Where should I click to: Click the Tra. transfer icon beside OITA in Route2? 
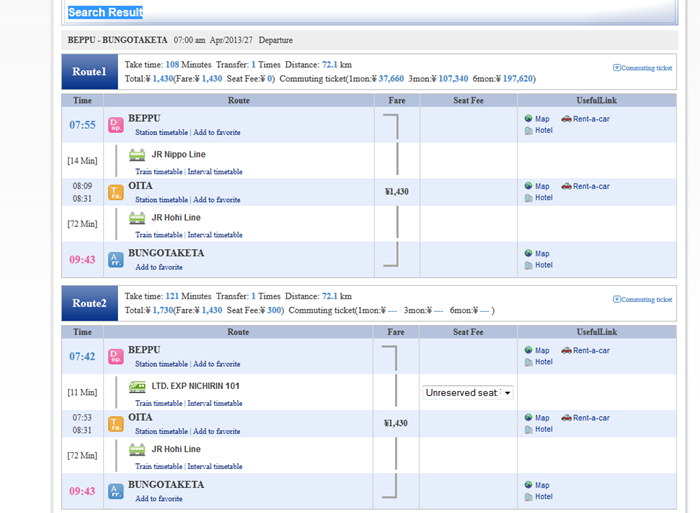(116, 424)
